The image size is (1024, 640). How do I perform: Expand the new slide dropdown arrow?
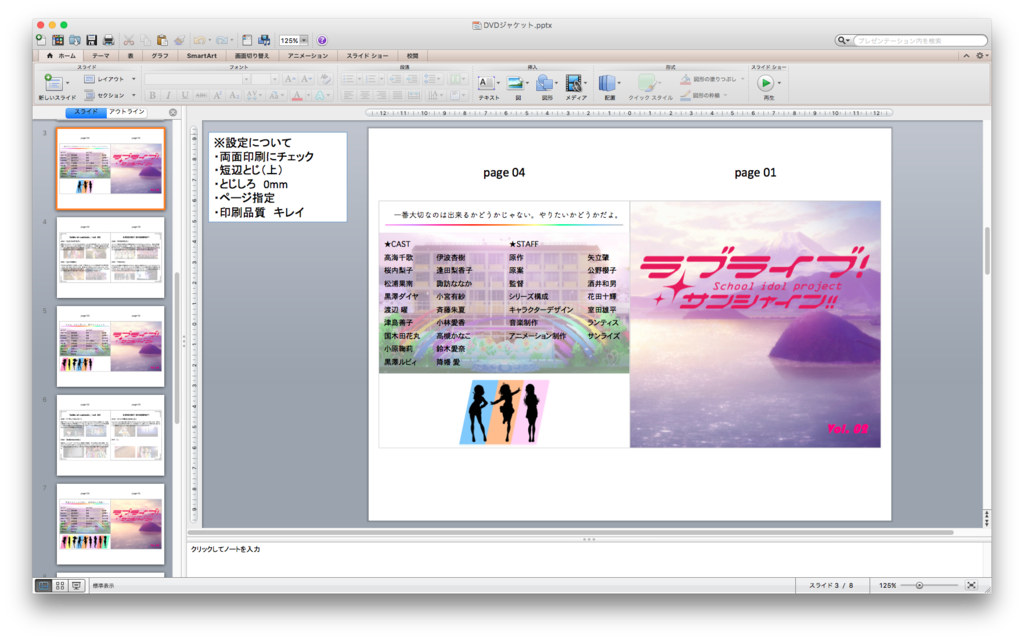68,83
